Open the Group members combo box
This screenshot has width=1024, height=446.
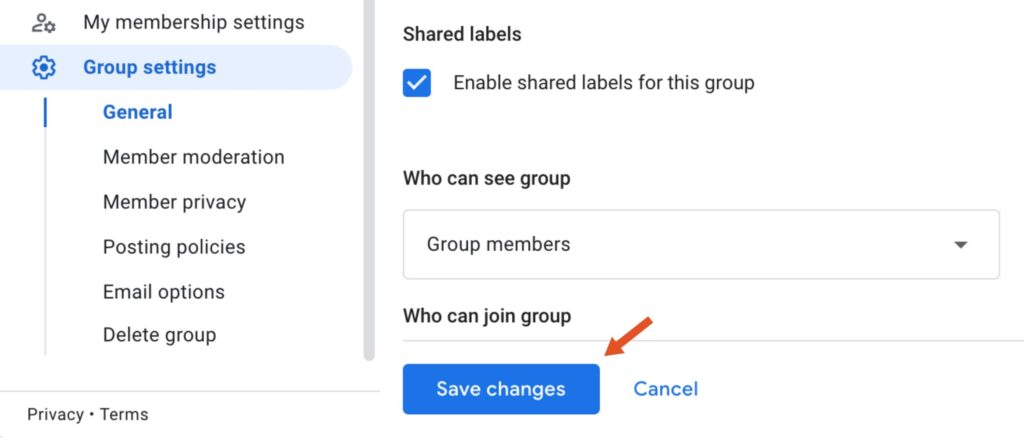click(x=700, y=244)
